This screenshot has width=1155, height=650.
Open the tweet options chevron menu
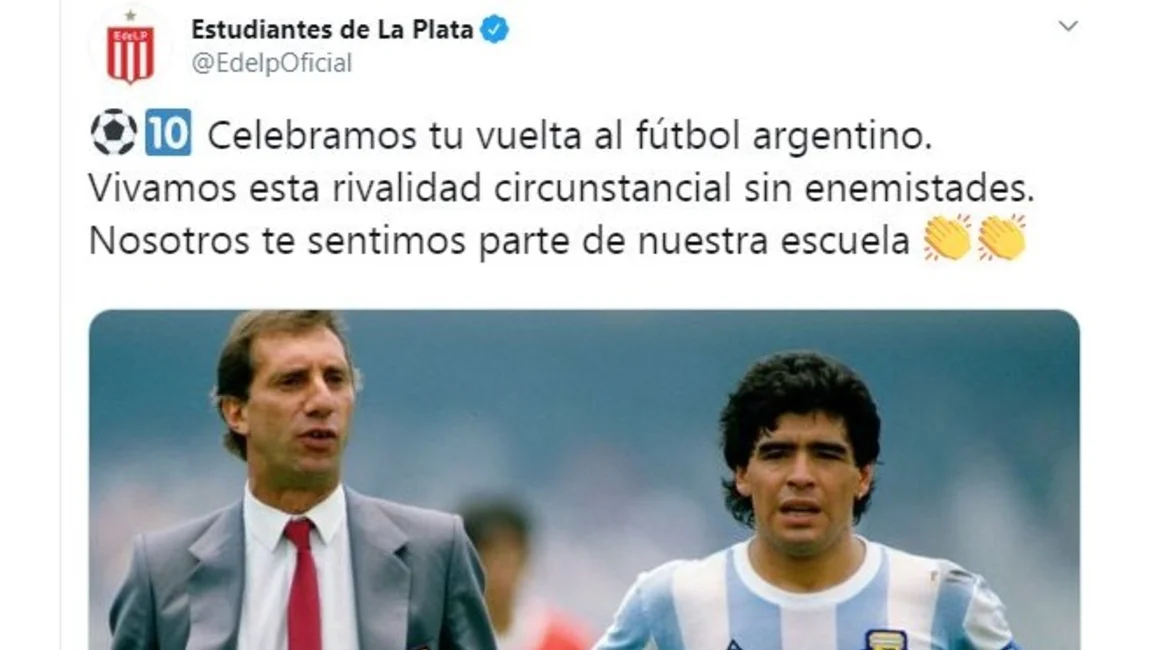pyautogui.click(x=1067, y=27)
